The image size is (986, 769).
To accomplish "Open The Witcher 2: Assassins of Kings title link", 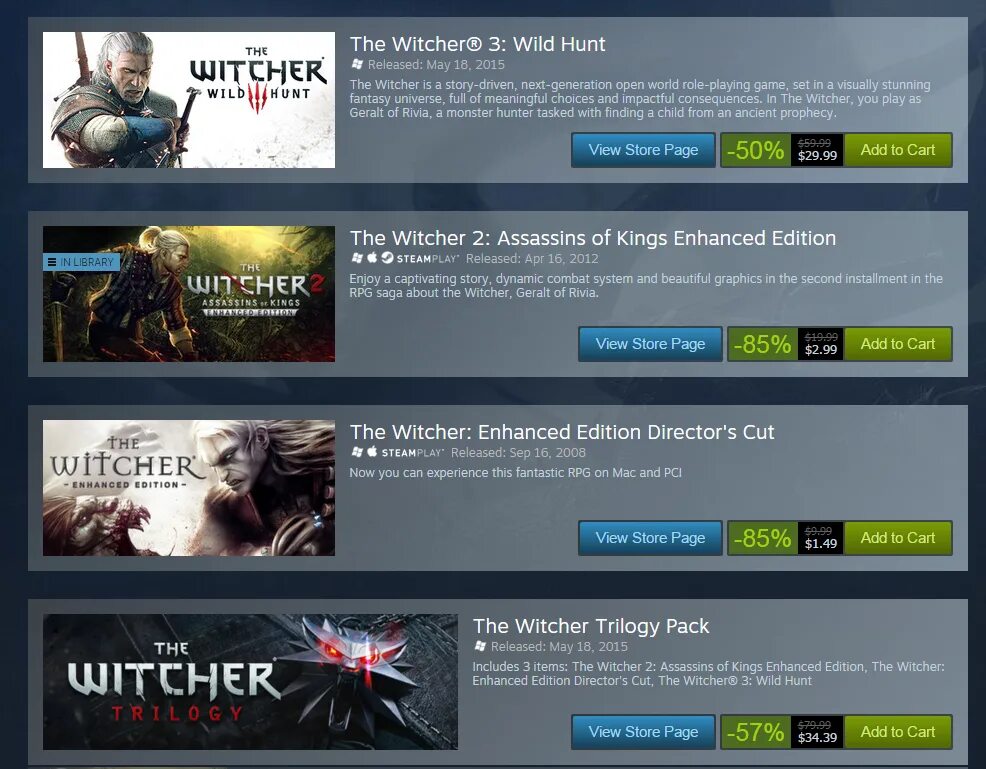I will [593, 238].
